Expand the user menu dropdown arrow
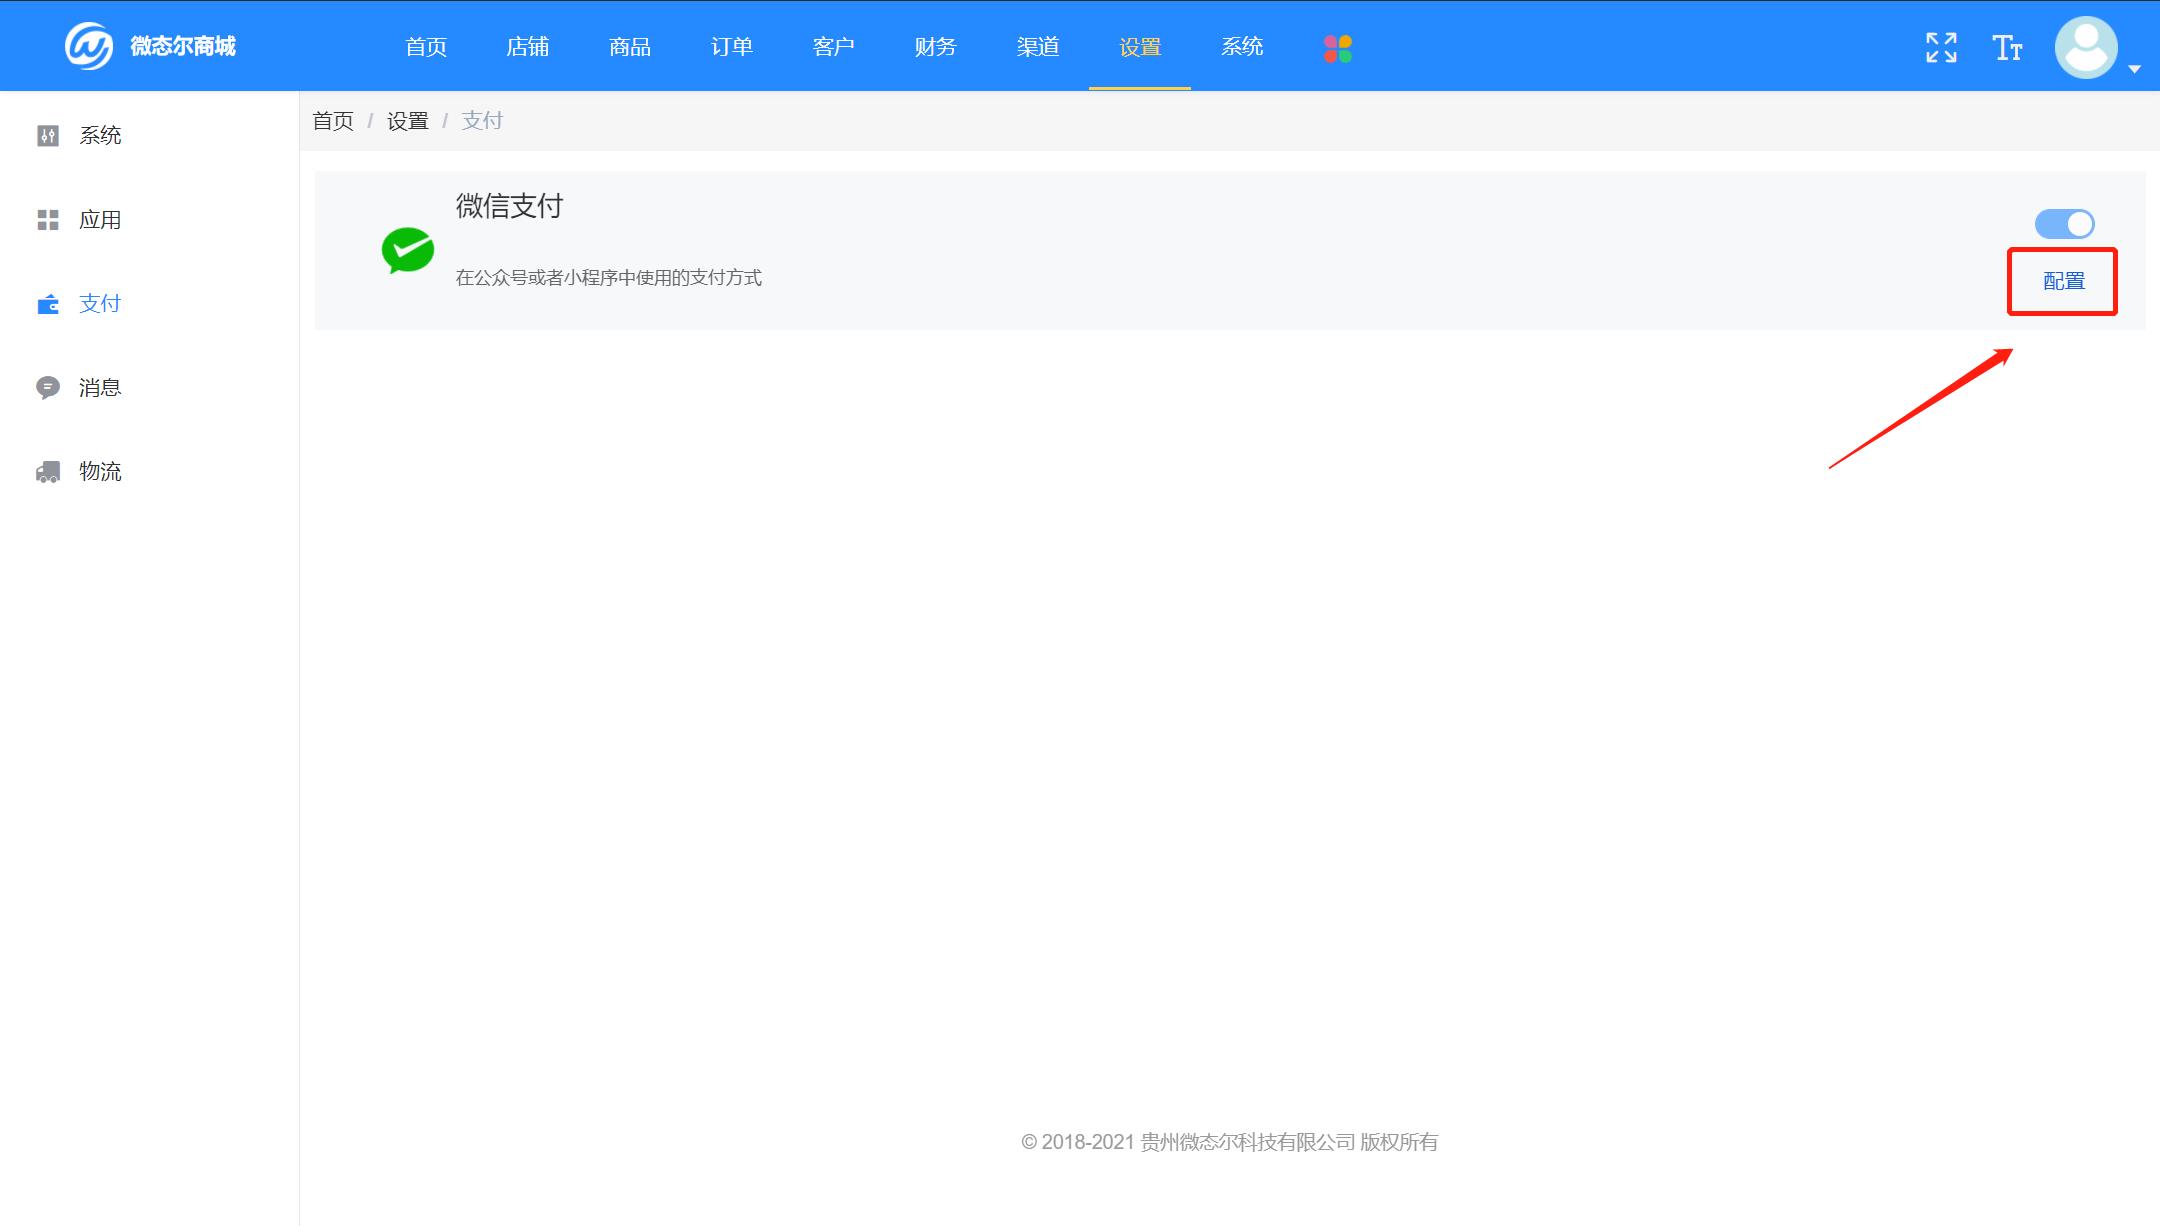The width and height of the screenshot is (2160, 1226). click(2134, 69)
